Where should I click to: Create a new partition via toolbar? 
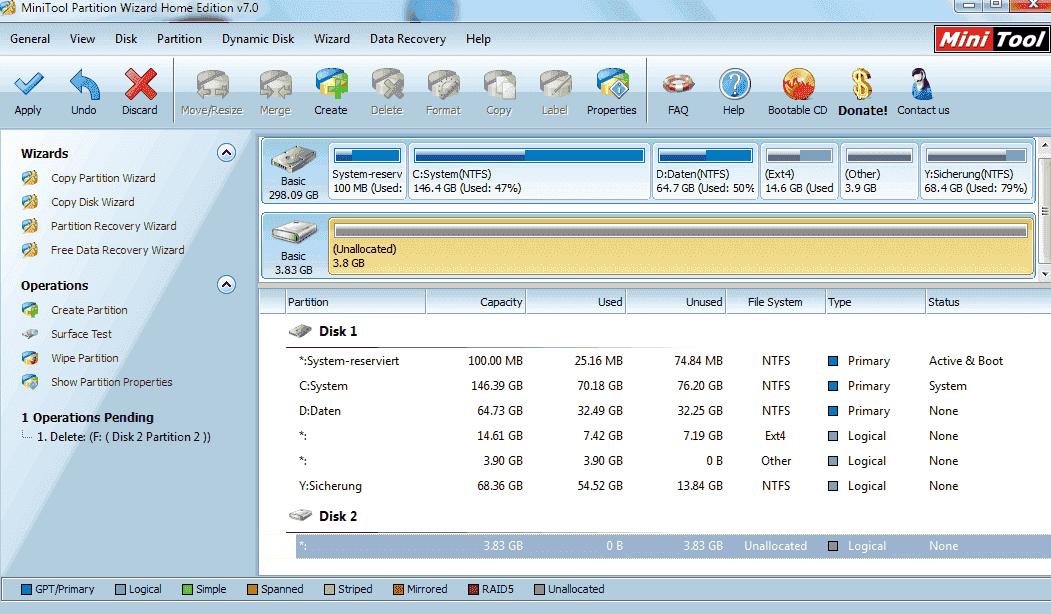(x=331, y=84)
